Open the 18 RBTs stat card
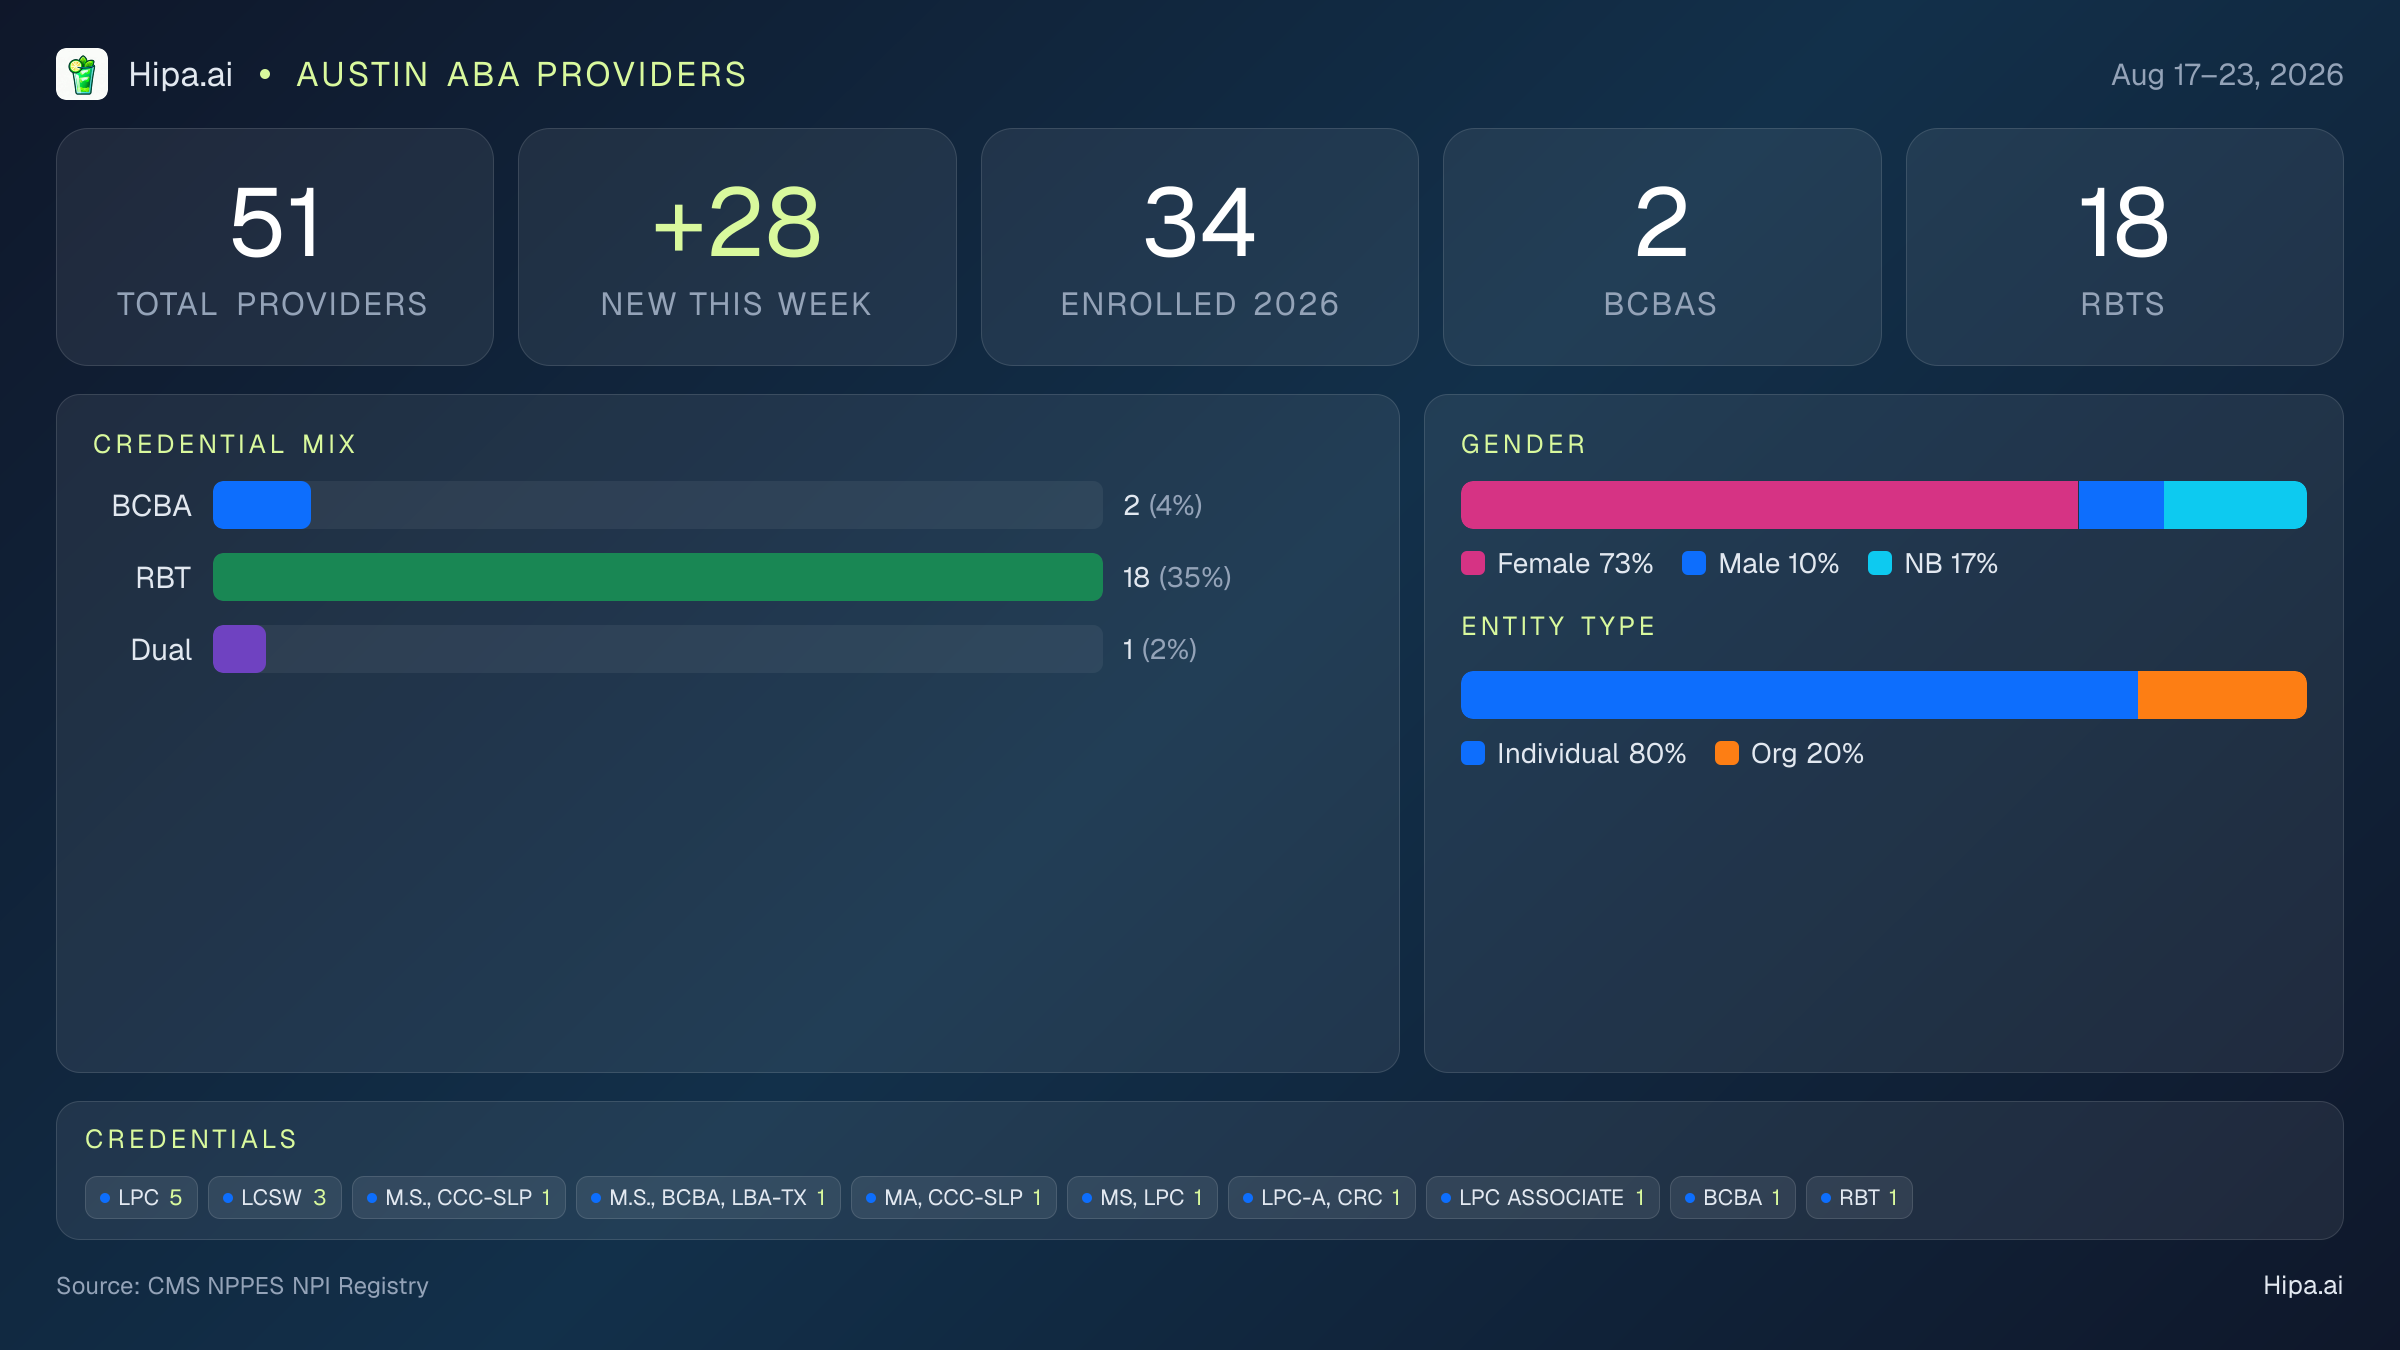This screenshot has width=2400, height=1350. pyautogui.click(x=2124, y=247)
